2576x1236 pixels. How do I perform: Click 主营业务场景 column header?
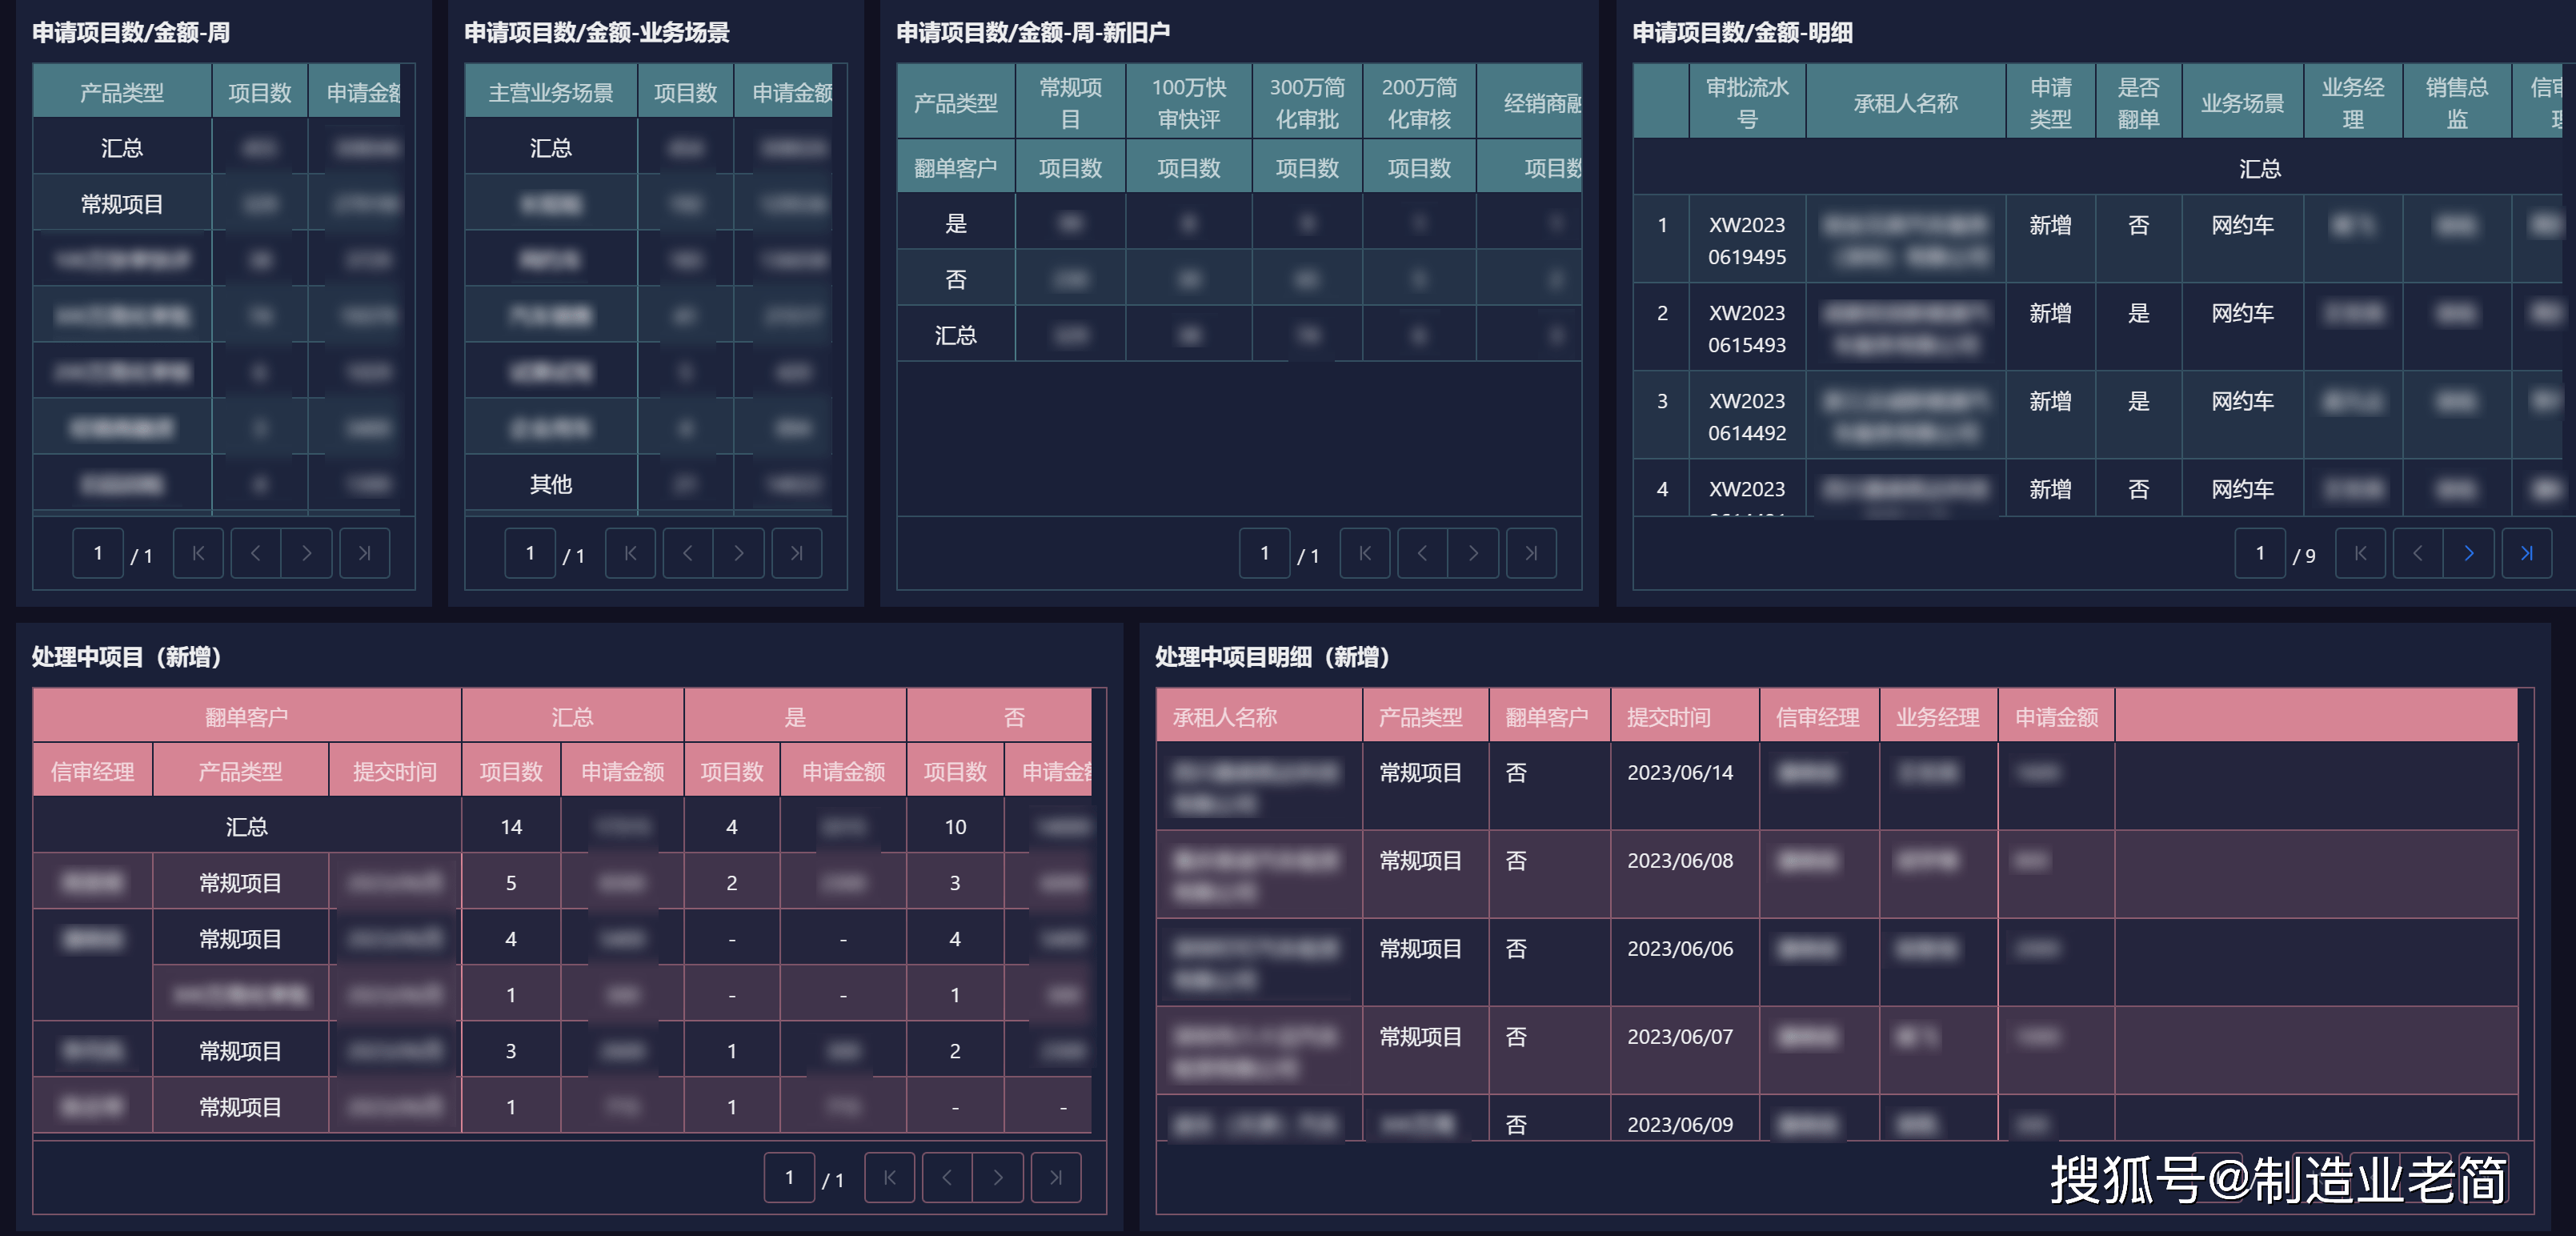(551, 92)
